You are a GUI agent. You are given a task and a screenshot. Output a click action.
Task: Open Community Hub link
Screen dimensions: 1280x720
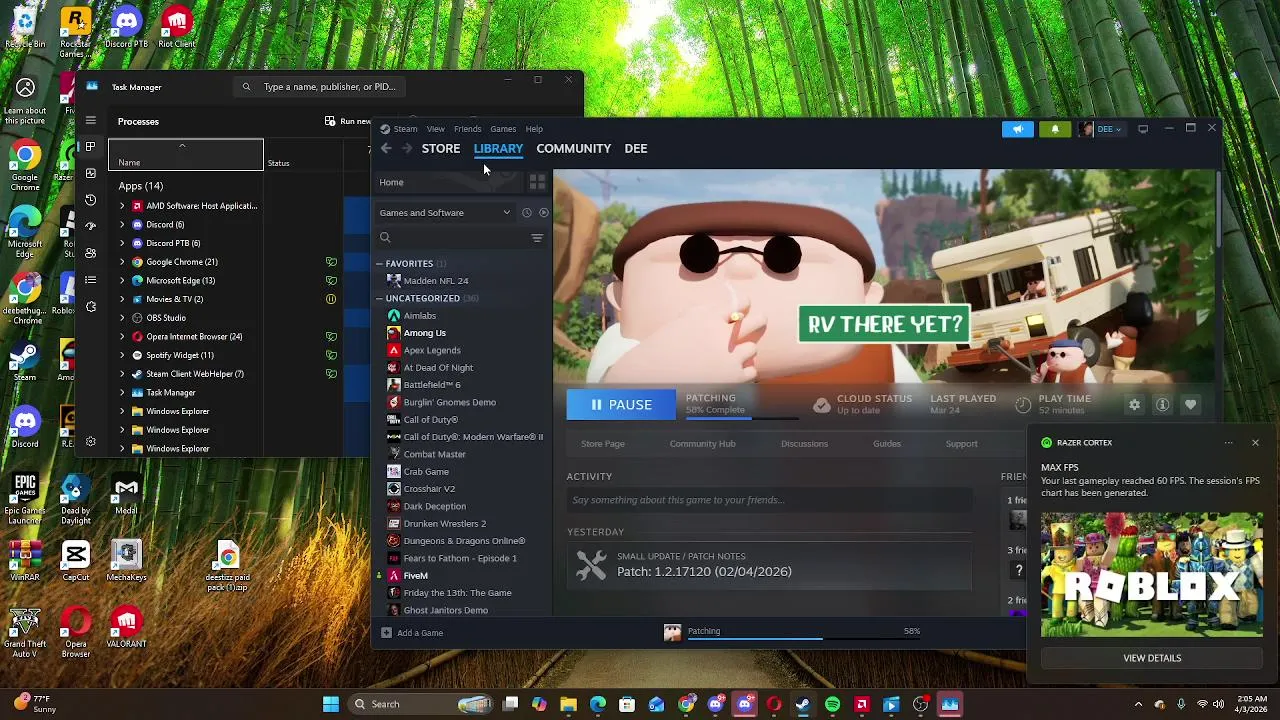coord(702,444)
